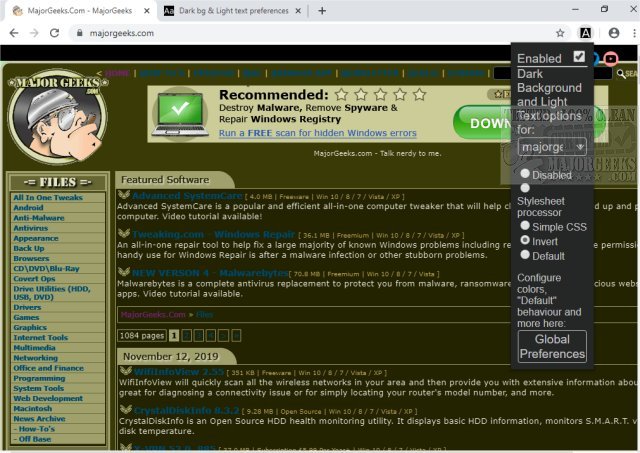This screenshot has height=453, width=640.
Task: Click the fifth rating star in Recommended banner
Action: (420, 95)
